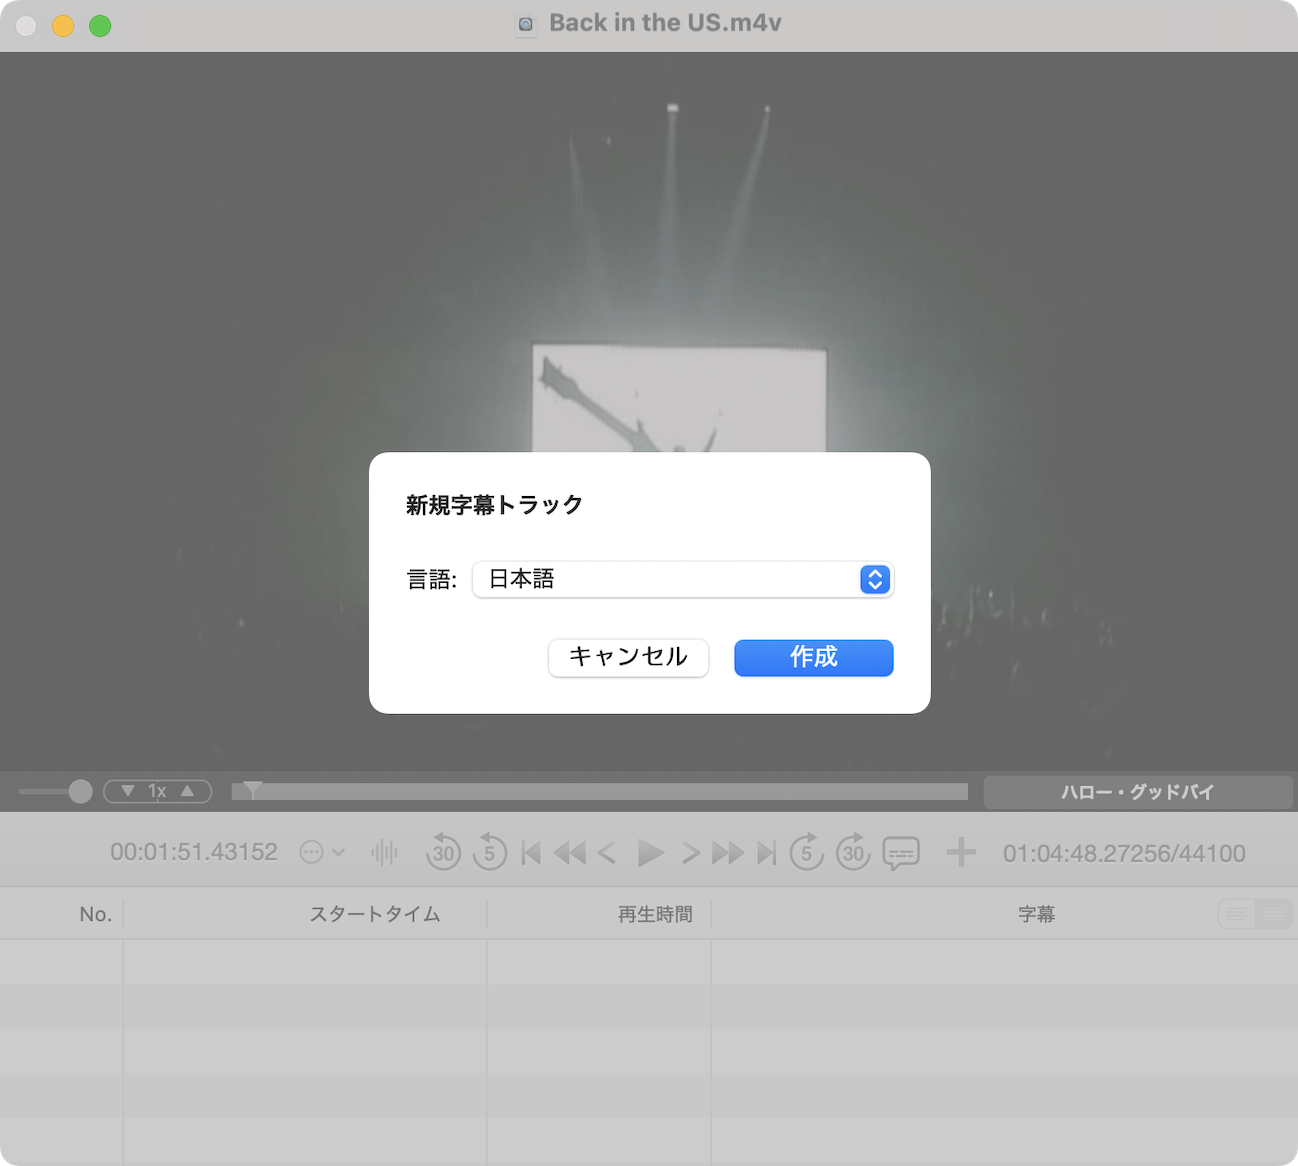Image resolution: width=1298 pixels, height=1166 pixels.
Task: Open the 言語 language popup set to 日本語
Action: tap(682, 580)
